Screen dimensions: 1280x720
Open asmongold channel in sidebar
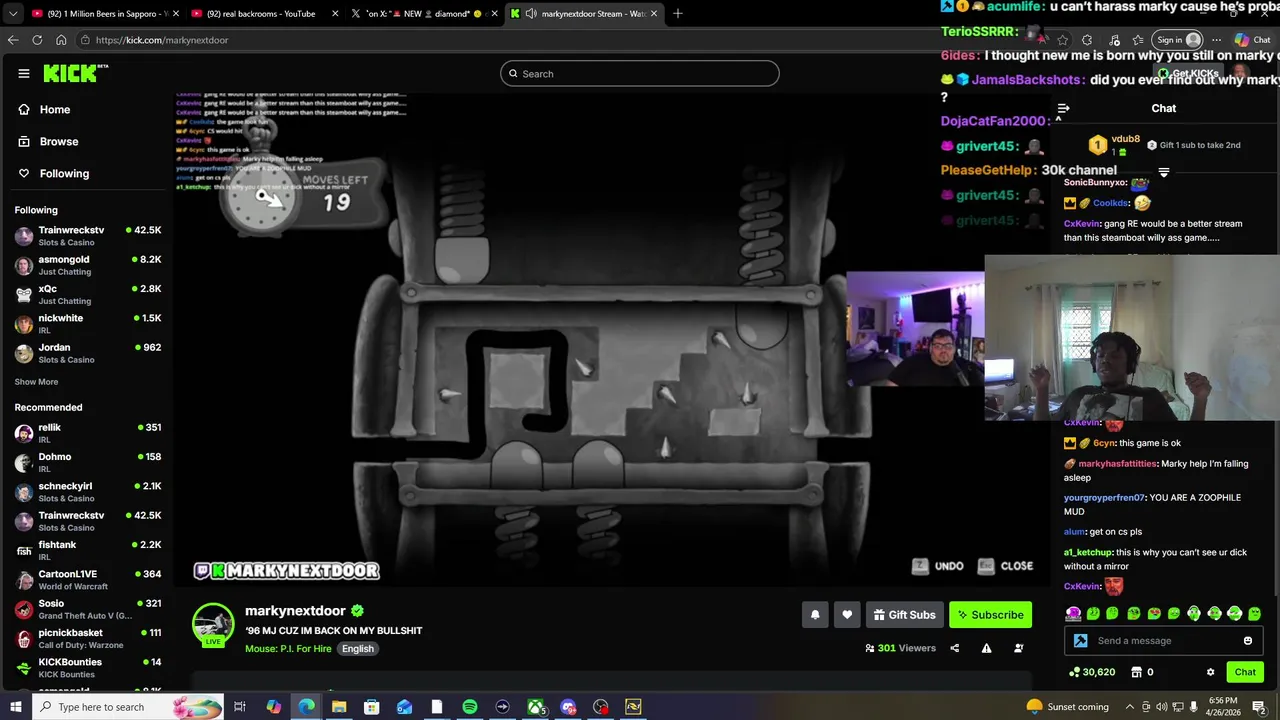[88, 265]
